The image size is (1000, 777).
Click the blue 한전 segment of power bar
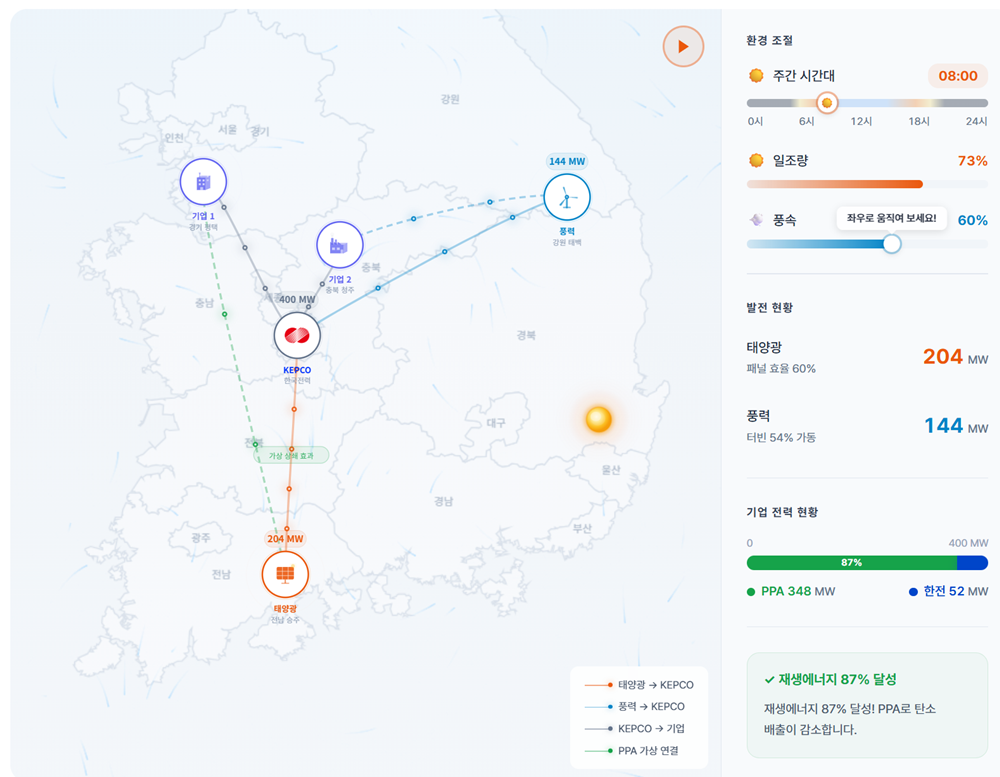[973, 563]
